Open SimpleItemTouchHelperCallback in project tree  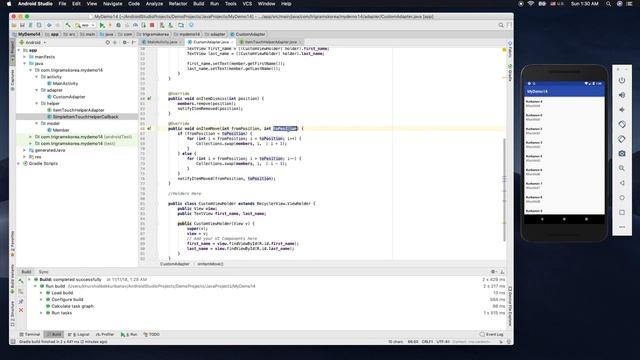[x=85, y=117]
